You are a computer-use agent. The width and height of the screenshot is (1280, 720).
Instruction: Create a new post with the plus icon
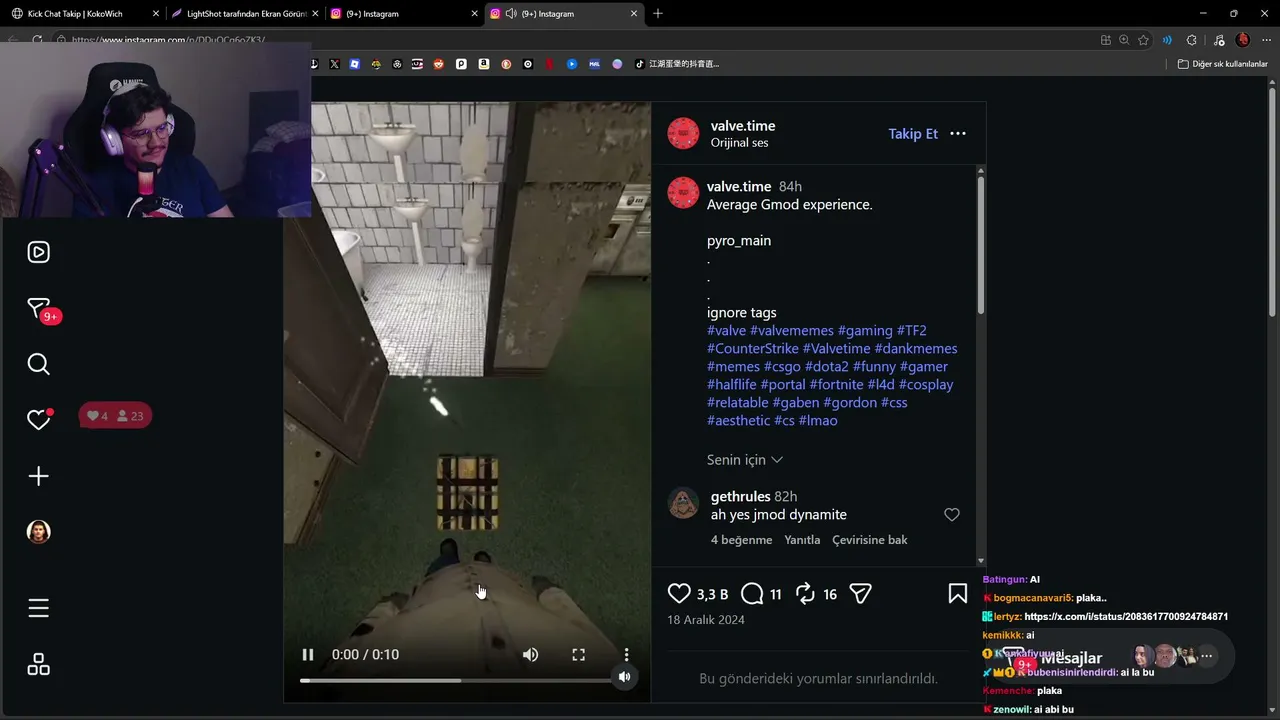(x=38, y=476)
